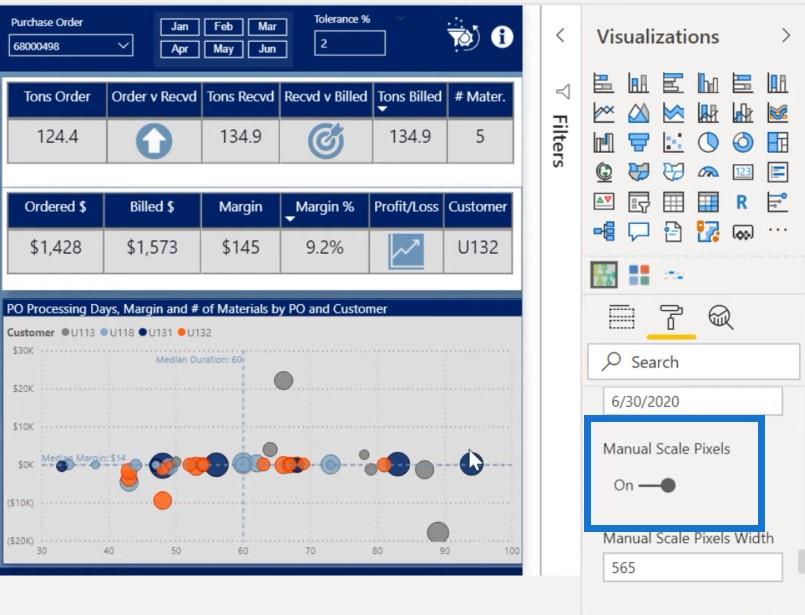Select the Jun month button
Viewport: 805px width, 615px height.
pos(267,49)
